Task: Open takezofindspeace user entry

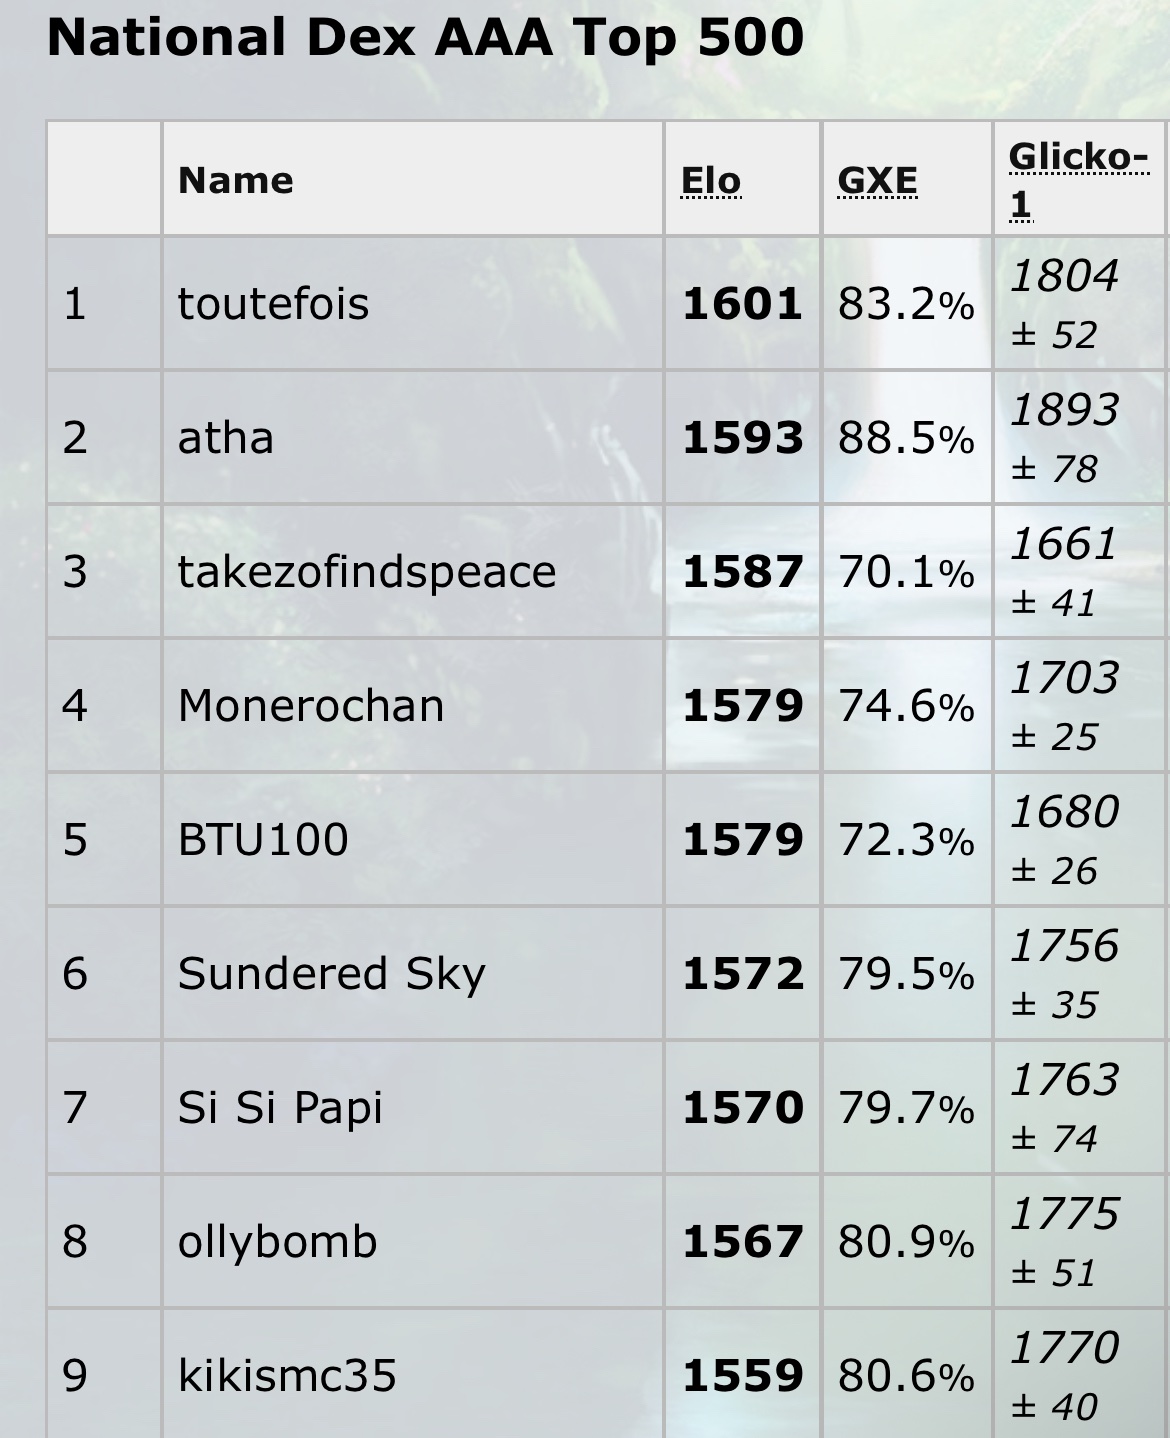Action: (367, 572)
